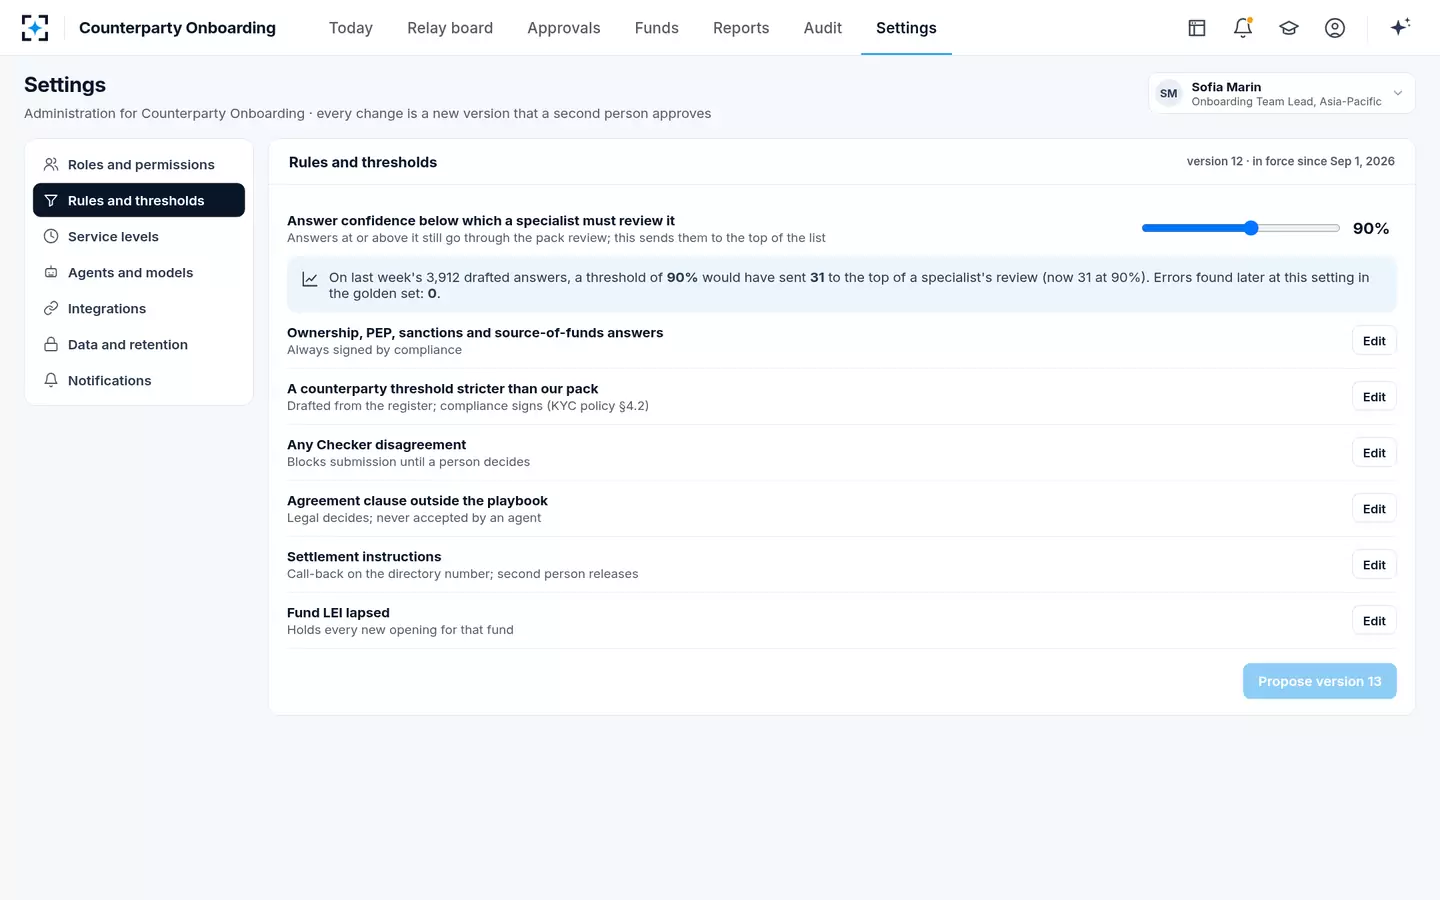The height and width of the screenshot is (900, 1440).
Task: Click the Rules and thresholds funnel icon
Action: click(51, 200)
